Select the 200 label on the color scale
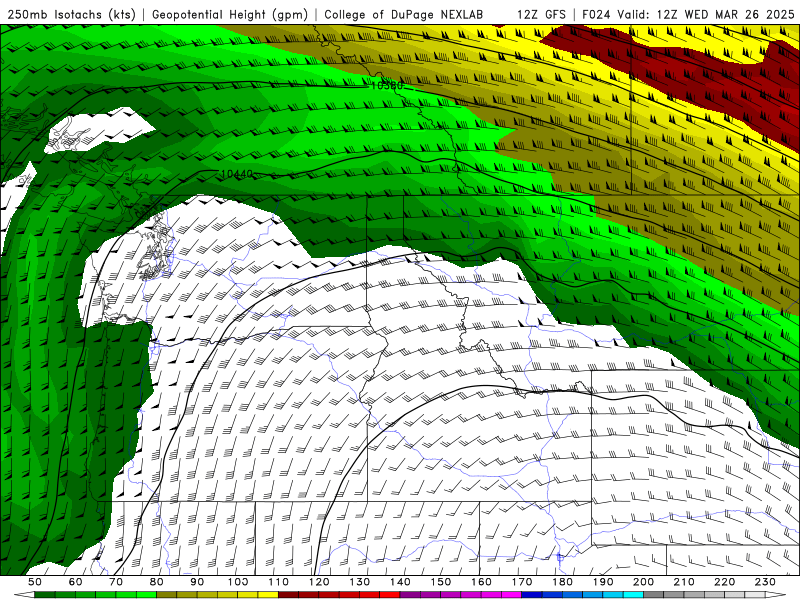 tap(643, 582)
